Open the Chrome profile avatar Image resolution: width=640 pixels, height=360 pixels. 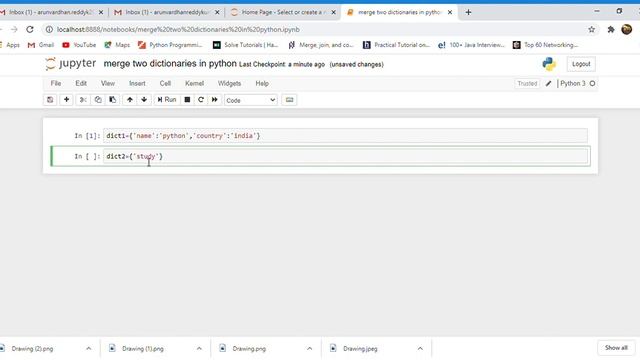627,29
